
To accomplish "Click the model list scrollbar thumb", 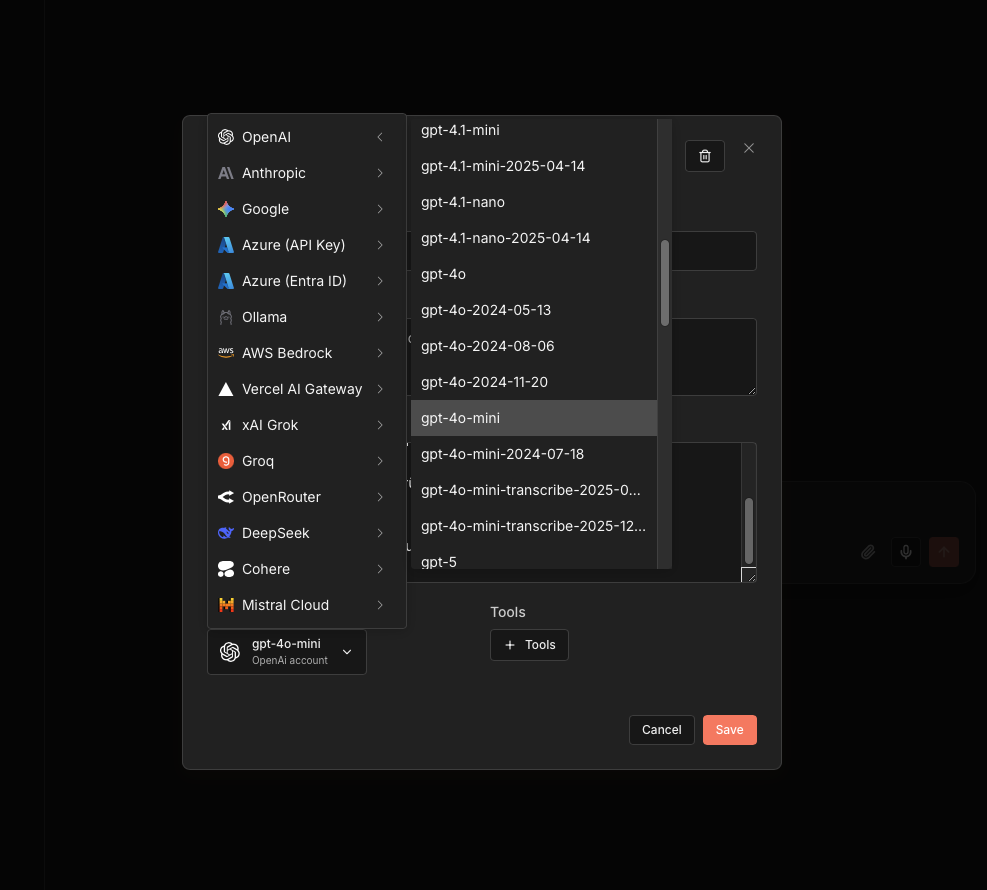I will (665, 282).
